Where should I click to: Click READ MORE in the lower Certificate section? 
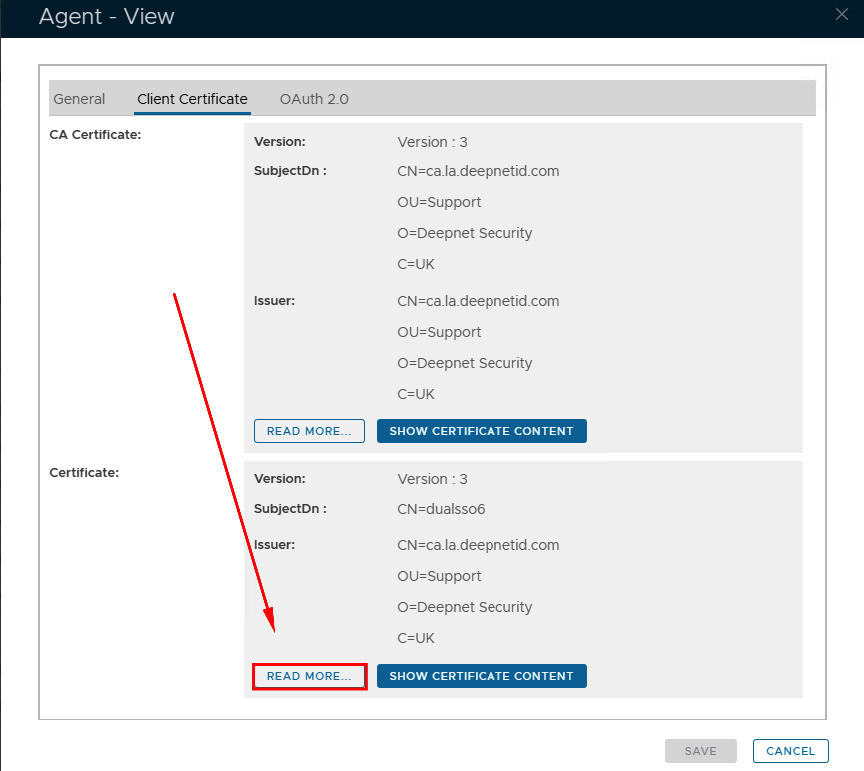[309, 676]
